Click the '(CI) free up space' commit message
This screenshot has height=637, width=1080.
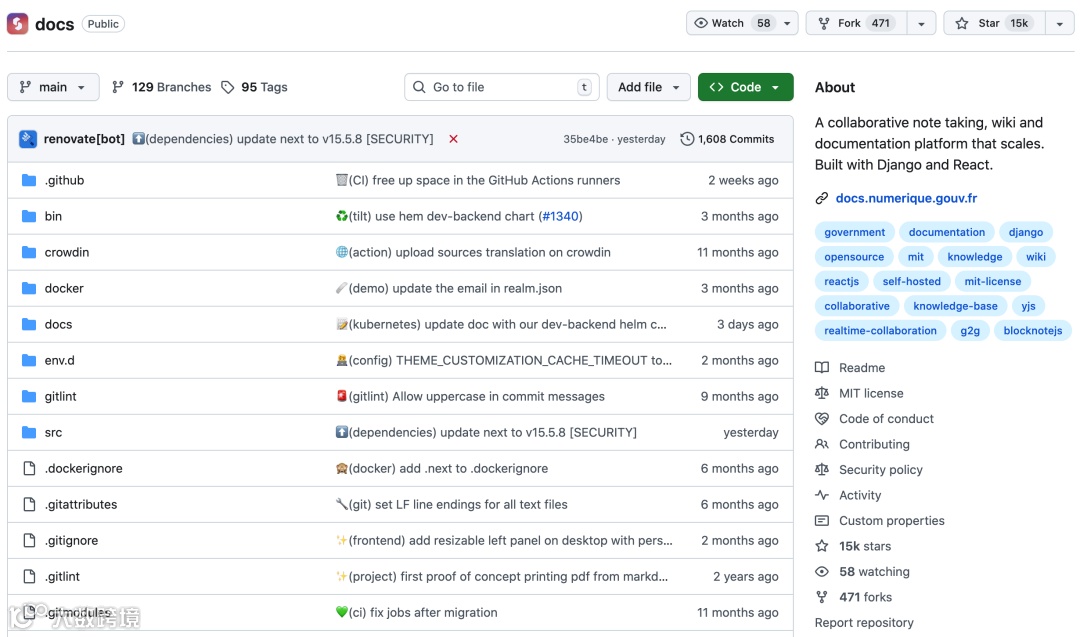pyautogui.click(x=478, y=180)
